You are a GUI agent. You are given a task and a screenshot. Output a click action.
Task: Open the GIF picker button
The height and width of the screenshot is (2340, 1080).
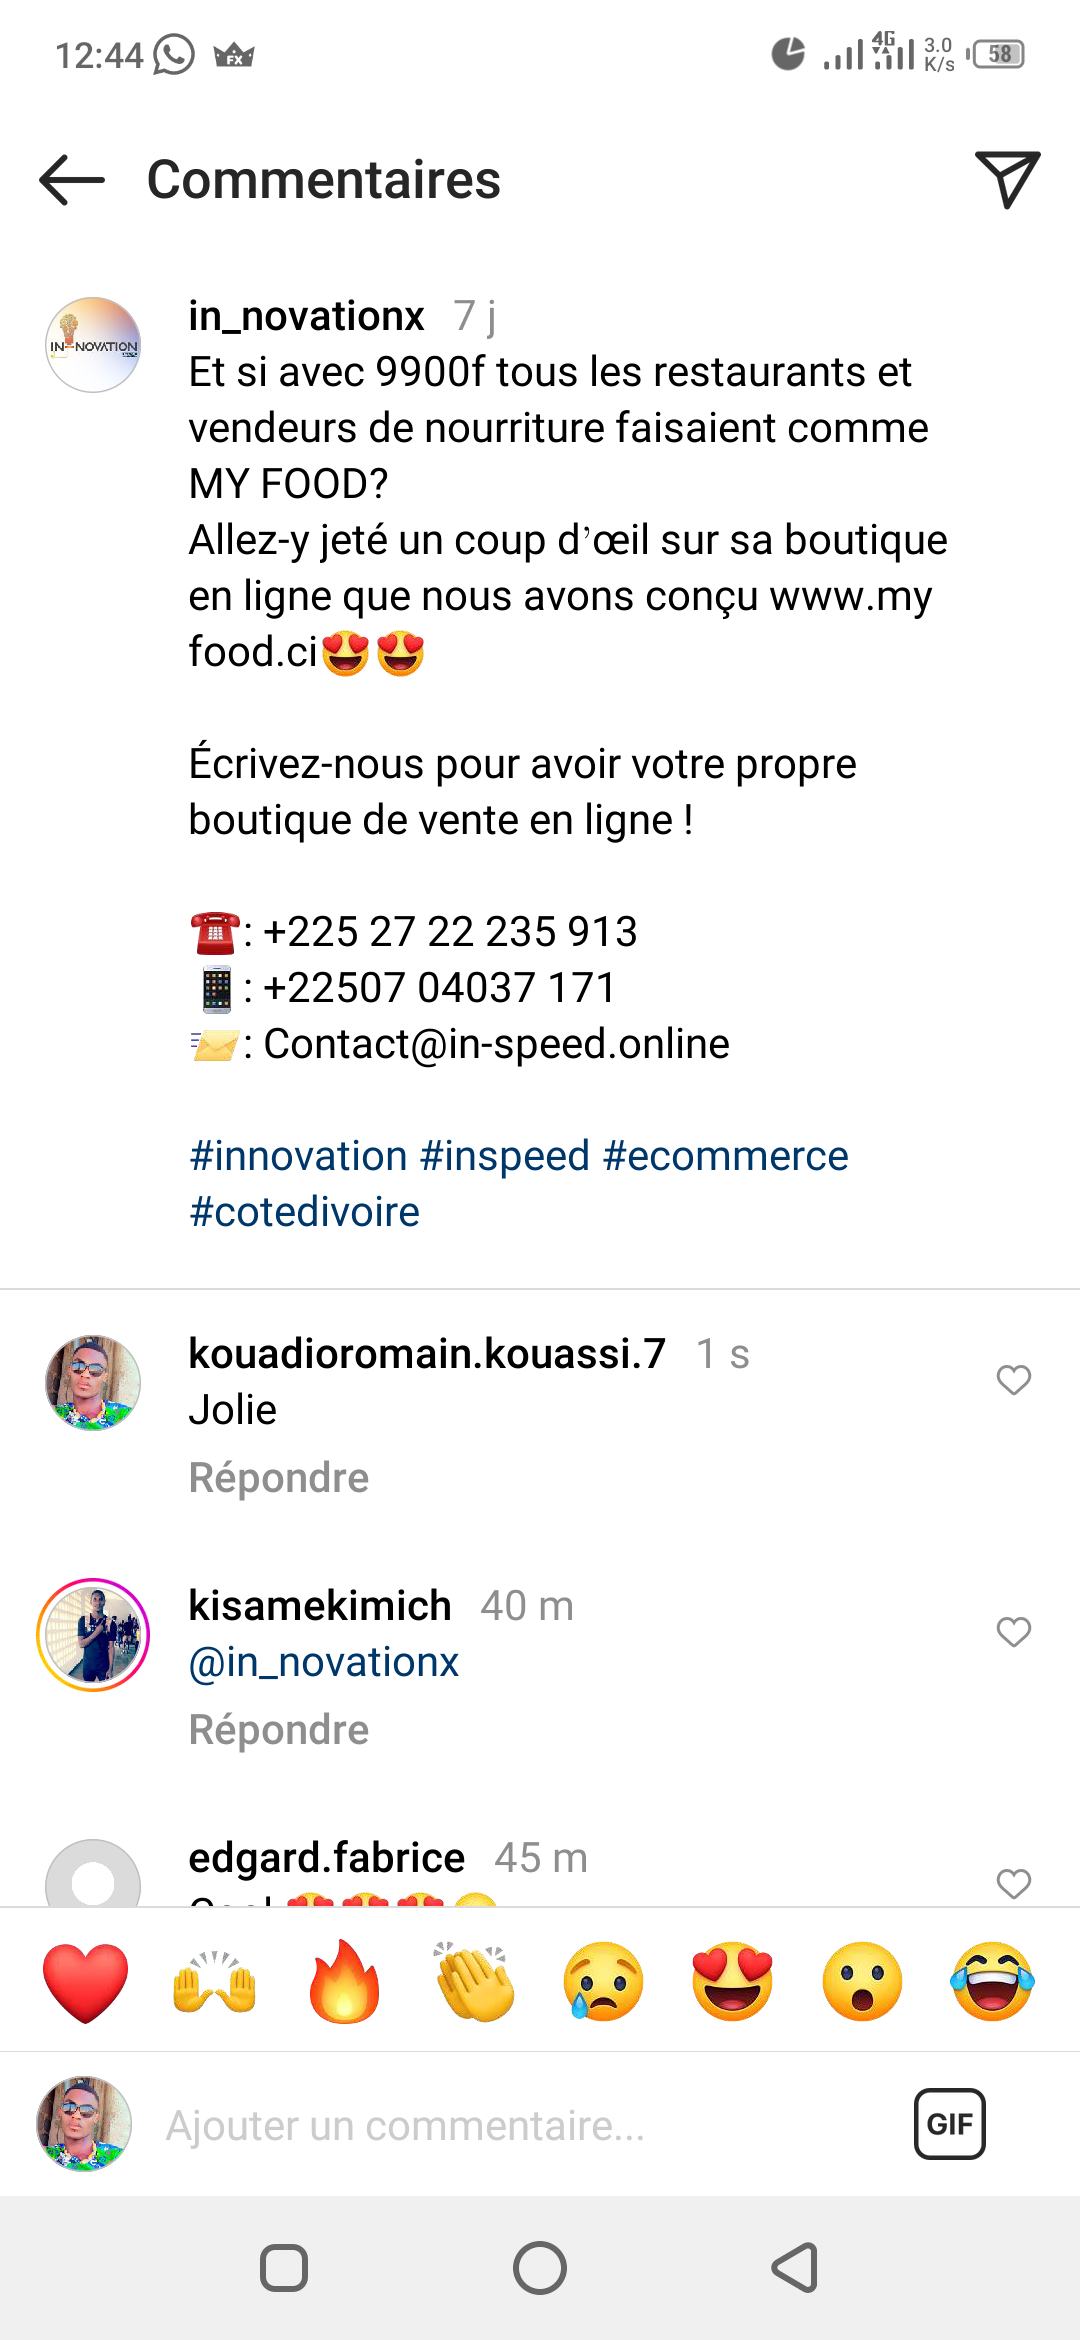(x=949, y=2124)
